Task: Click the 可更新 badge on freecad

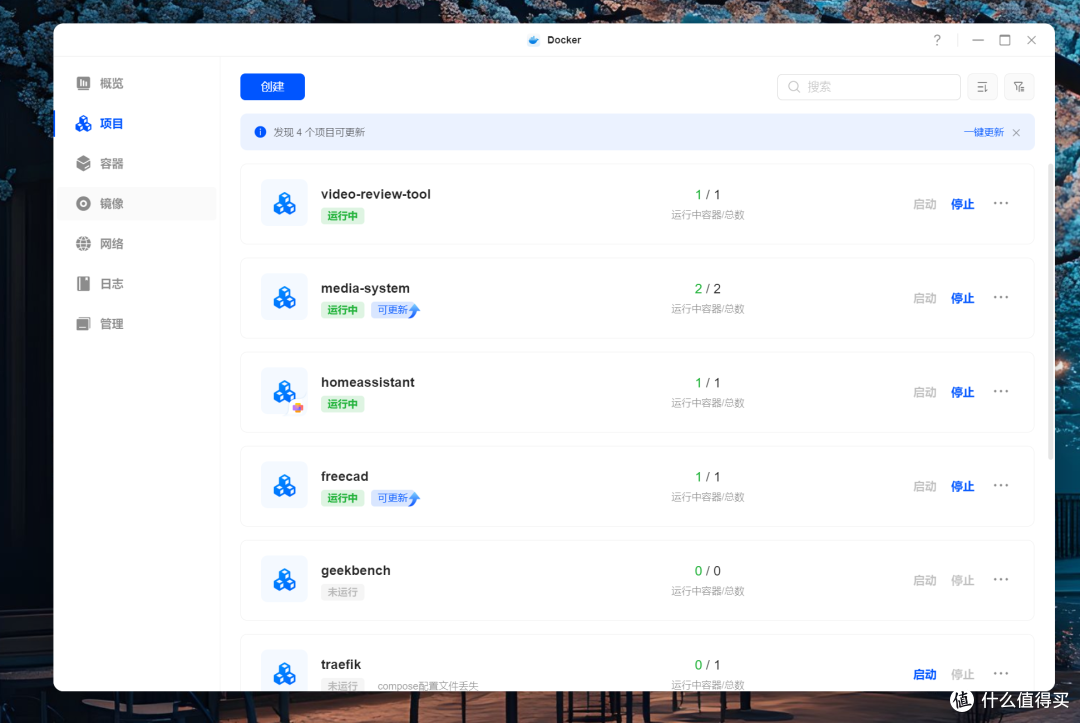Action: [396, 498]
